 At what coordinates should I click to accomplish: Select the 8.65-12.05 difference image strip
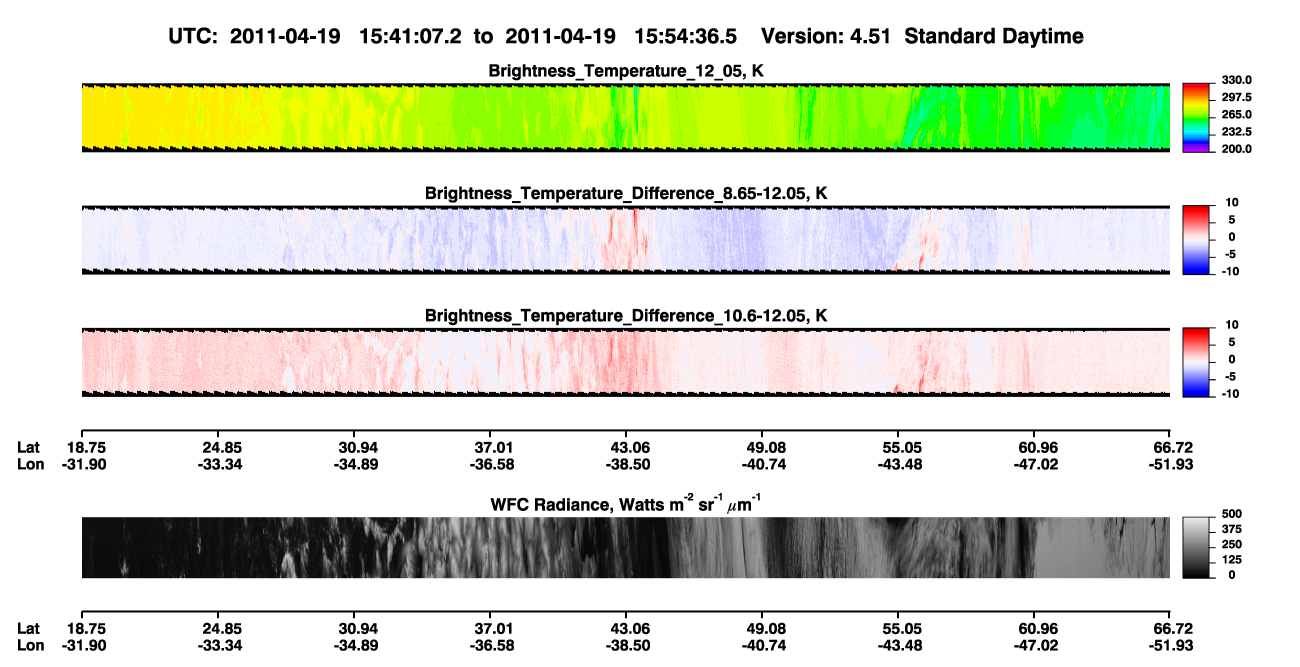(625, 240)
